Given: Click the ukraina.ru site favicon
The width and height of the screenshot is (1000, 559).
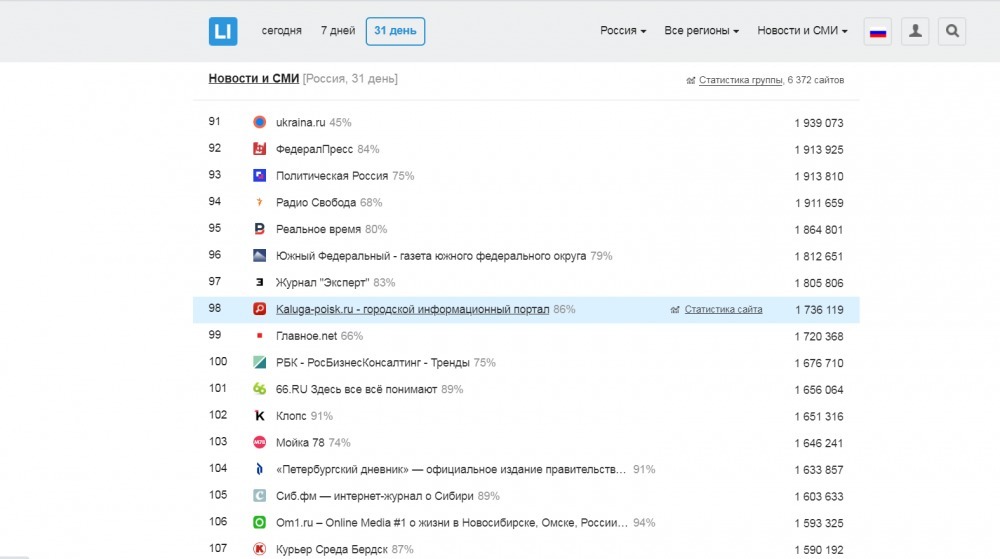Looking at the screenshot, I should pyautogui.click(x=260, y=122).
